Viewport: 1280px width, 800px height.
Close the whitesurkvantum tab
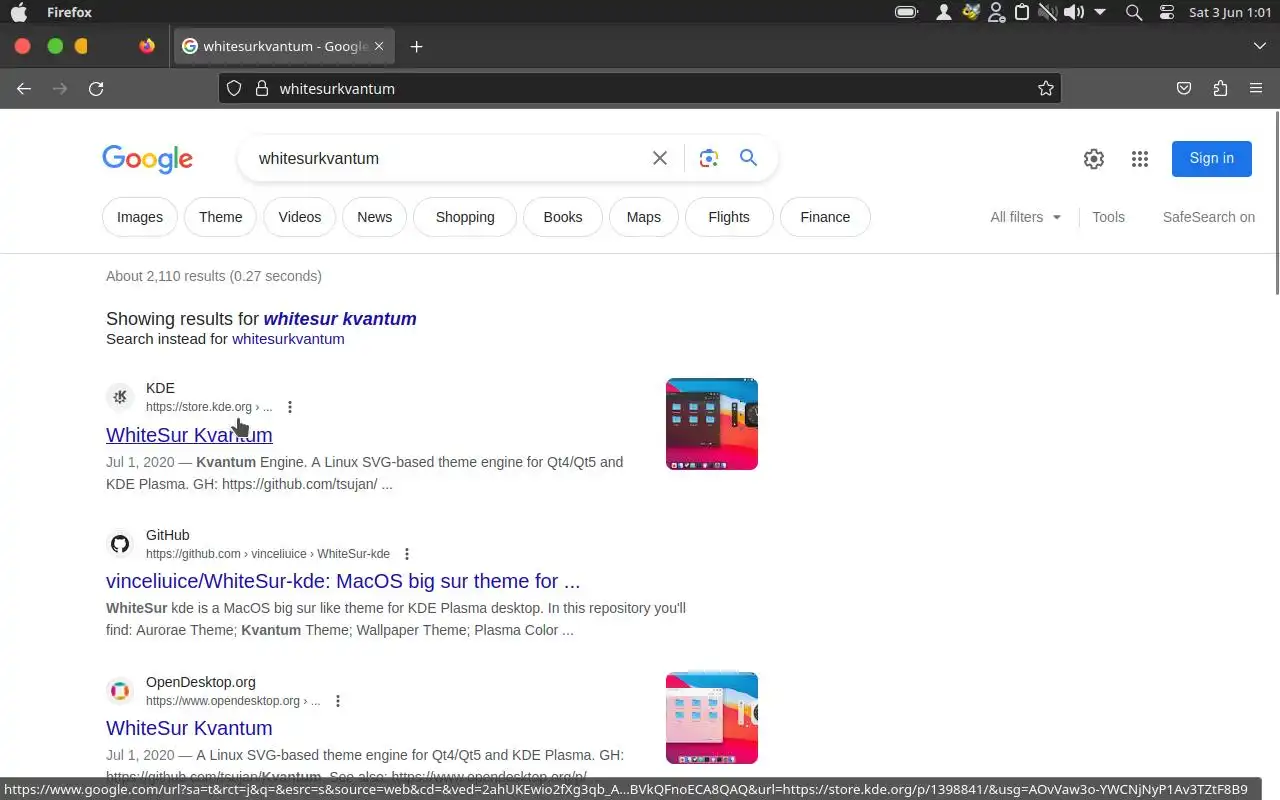point(379,46)
